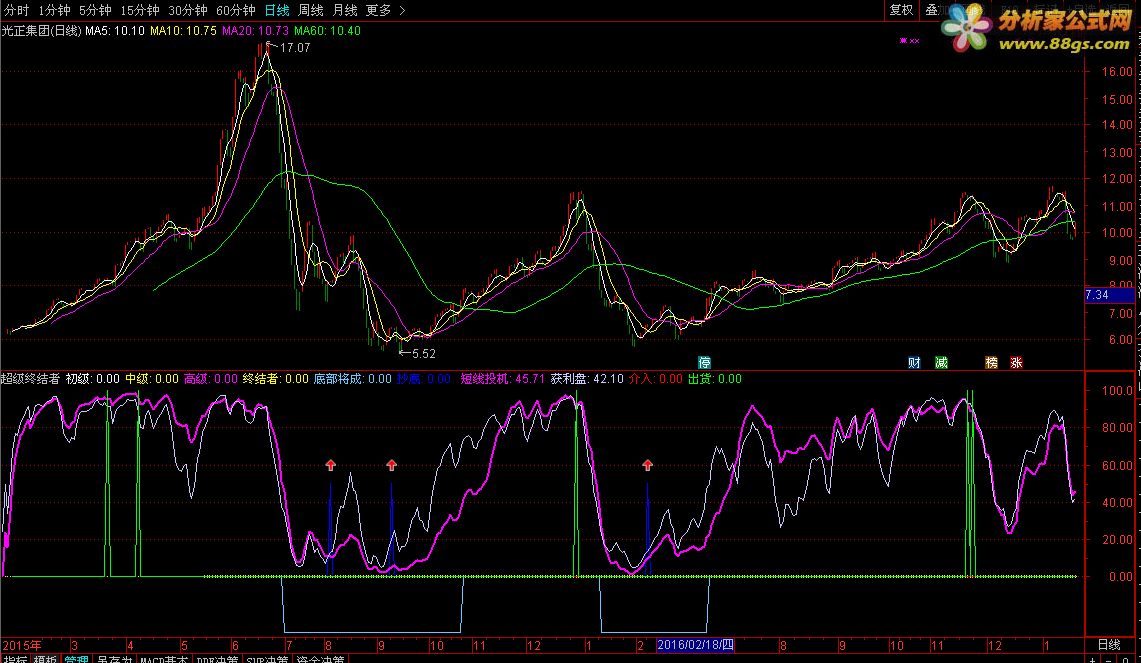Click the MA60: 10.40 indicator value
1141x663 pixels.
[327, 31]
